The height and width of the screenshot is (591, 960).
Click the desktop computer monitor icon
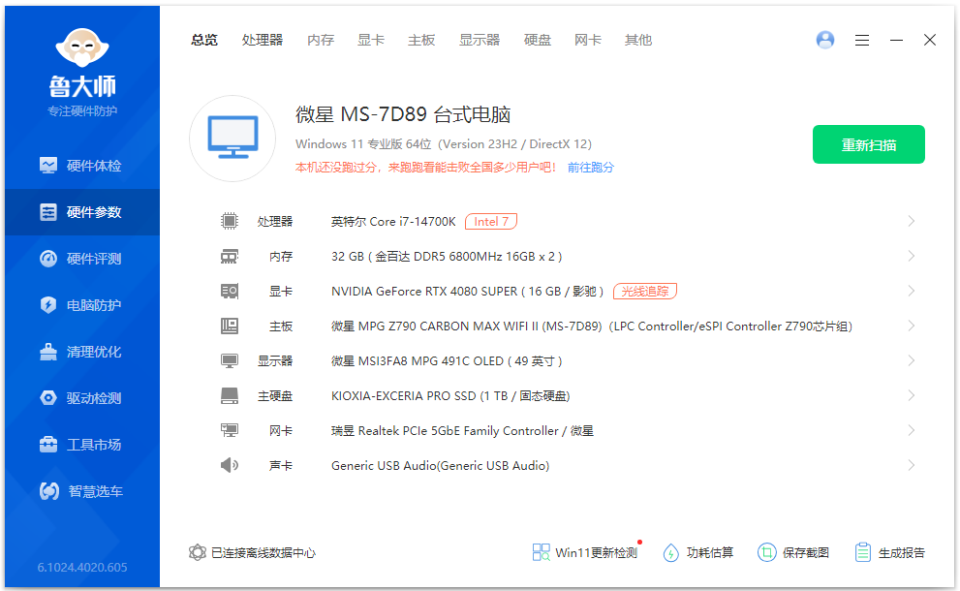coord(233,138)
